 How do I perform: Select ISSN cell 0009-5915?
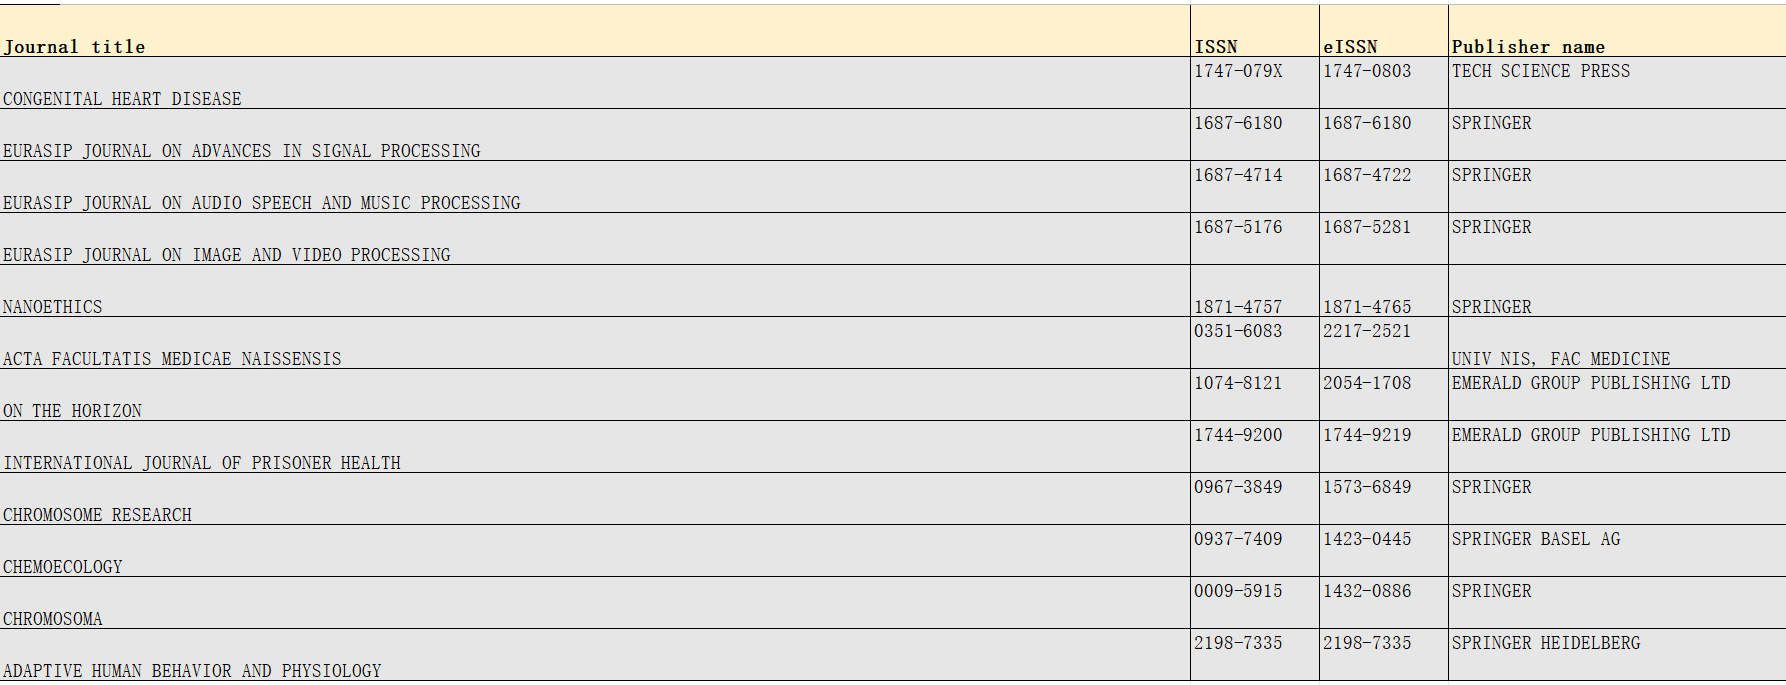click(1255, 603)
